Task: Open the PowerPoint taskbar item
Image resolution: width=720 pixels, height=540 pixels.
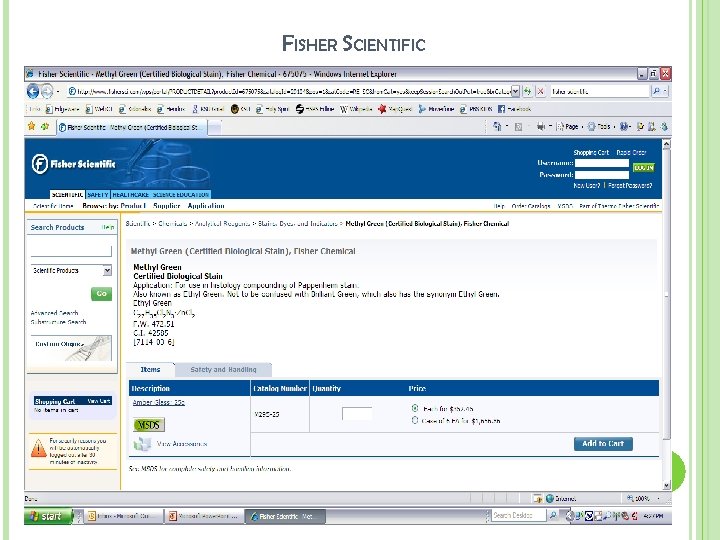Action: [203, 517]
